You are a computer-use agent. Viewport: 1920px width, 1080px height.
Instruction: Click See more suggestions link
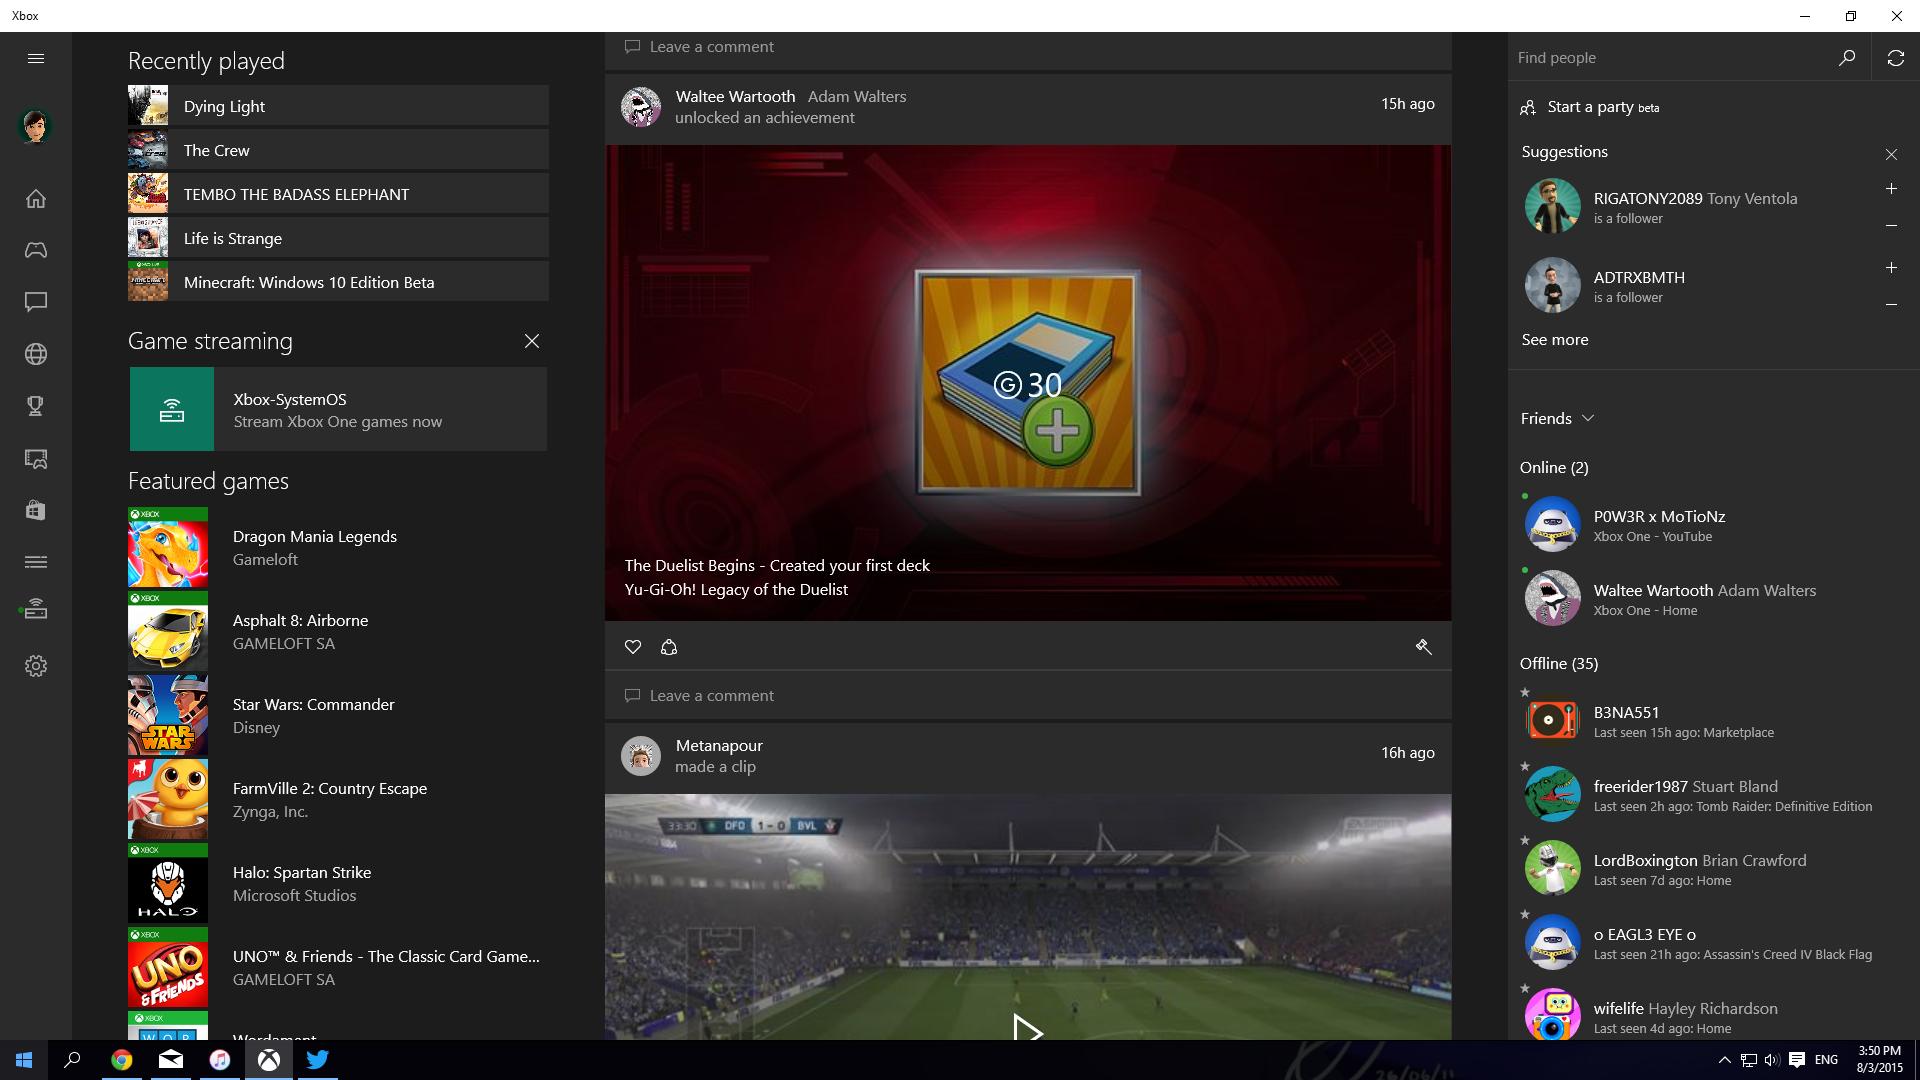pos(1554,340)
